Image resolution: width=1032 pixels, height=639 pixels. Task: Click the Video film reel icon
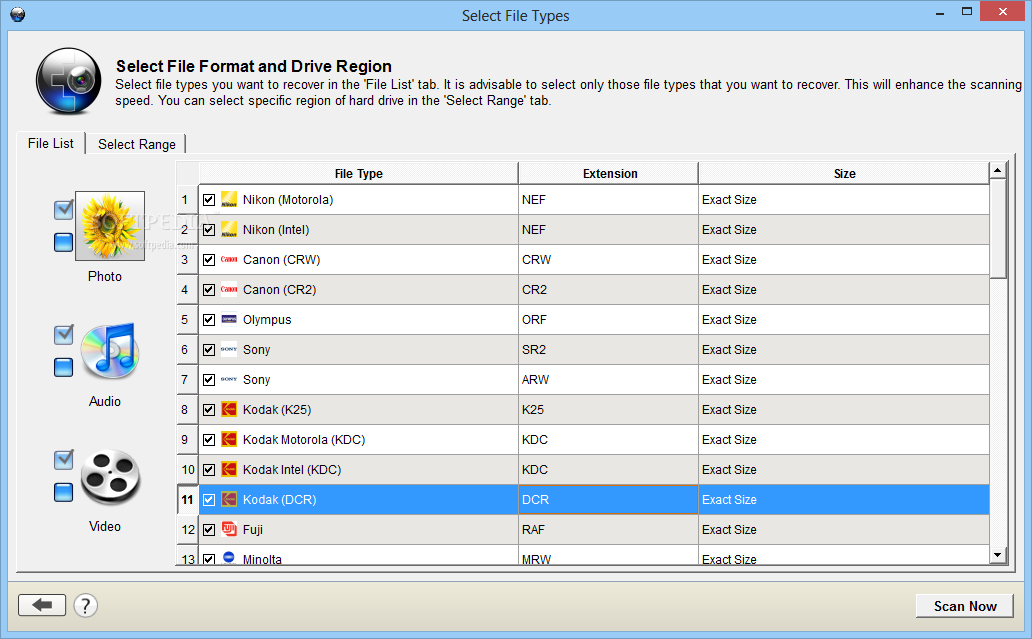[110, 477]
